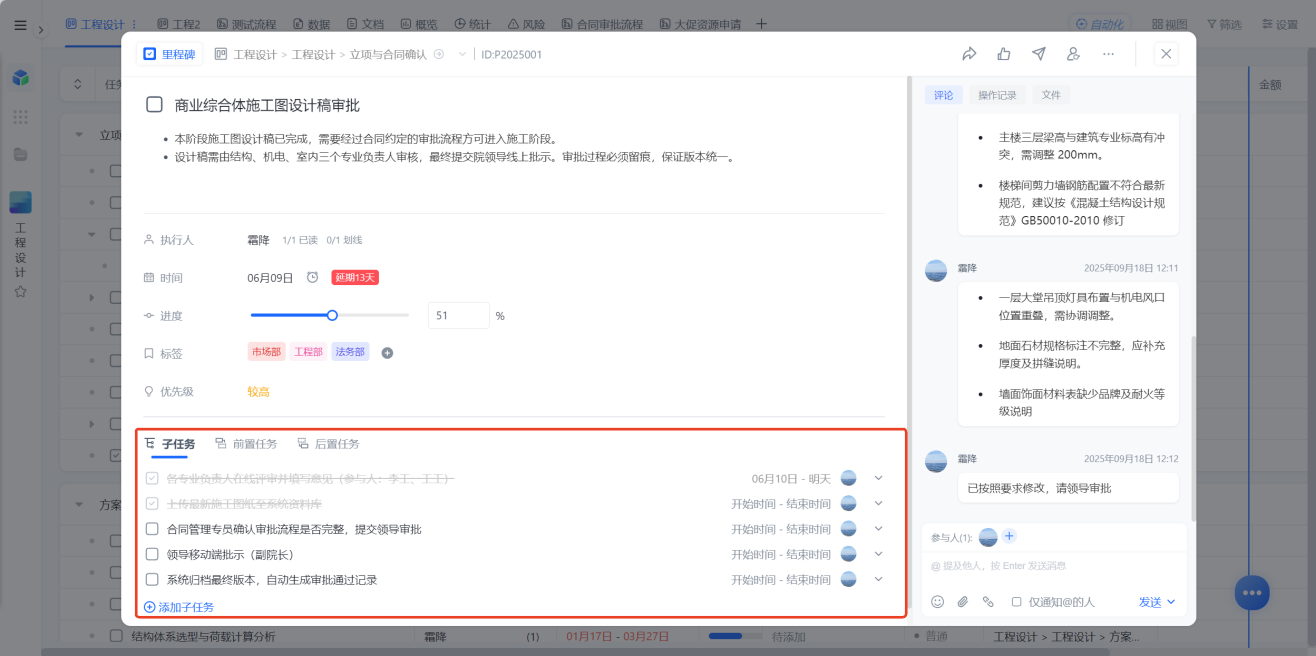The image size is (1316, 656).
Task: Click the folder icon in left sidebar
Action: click(x=20, y=155)
